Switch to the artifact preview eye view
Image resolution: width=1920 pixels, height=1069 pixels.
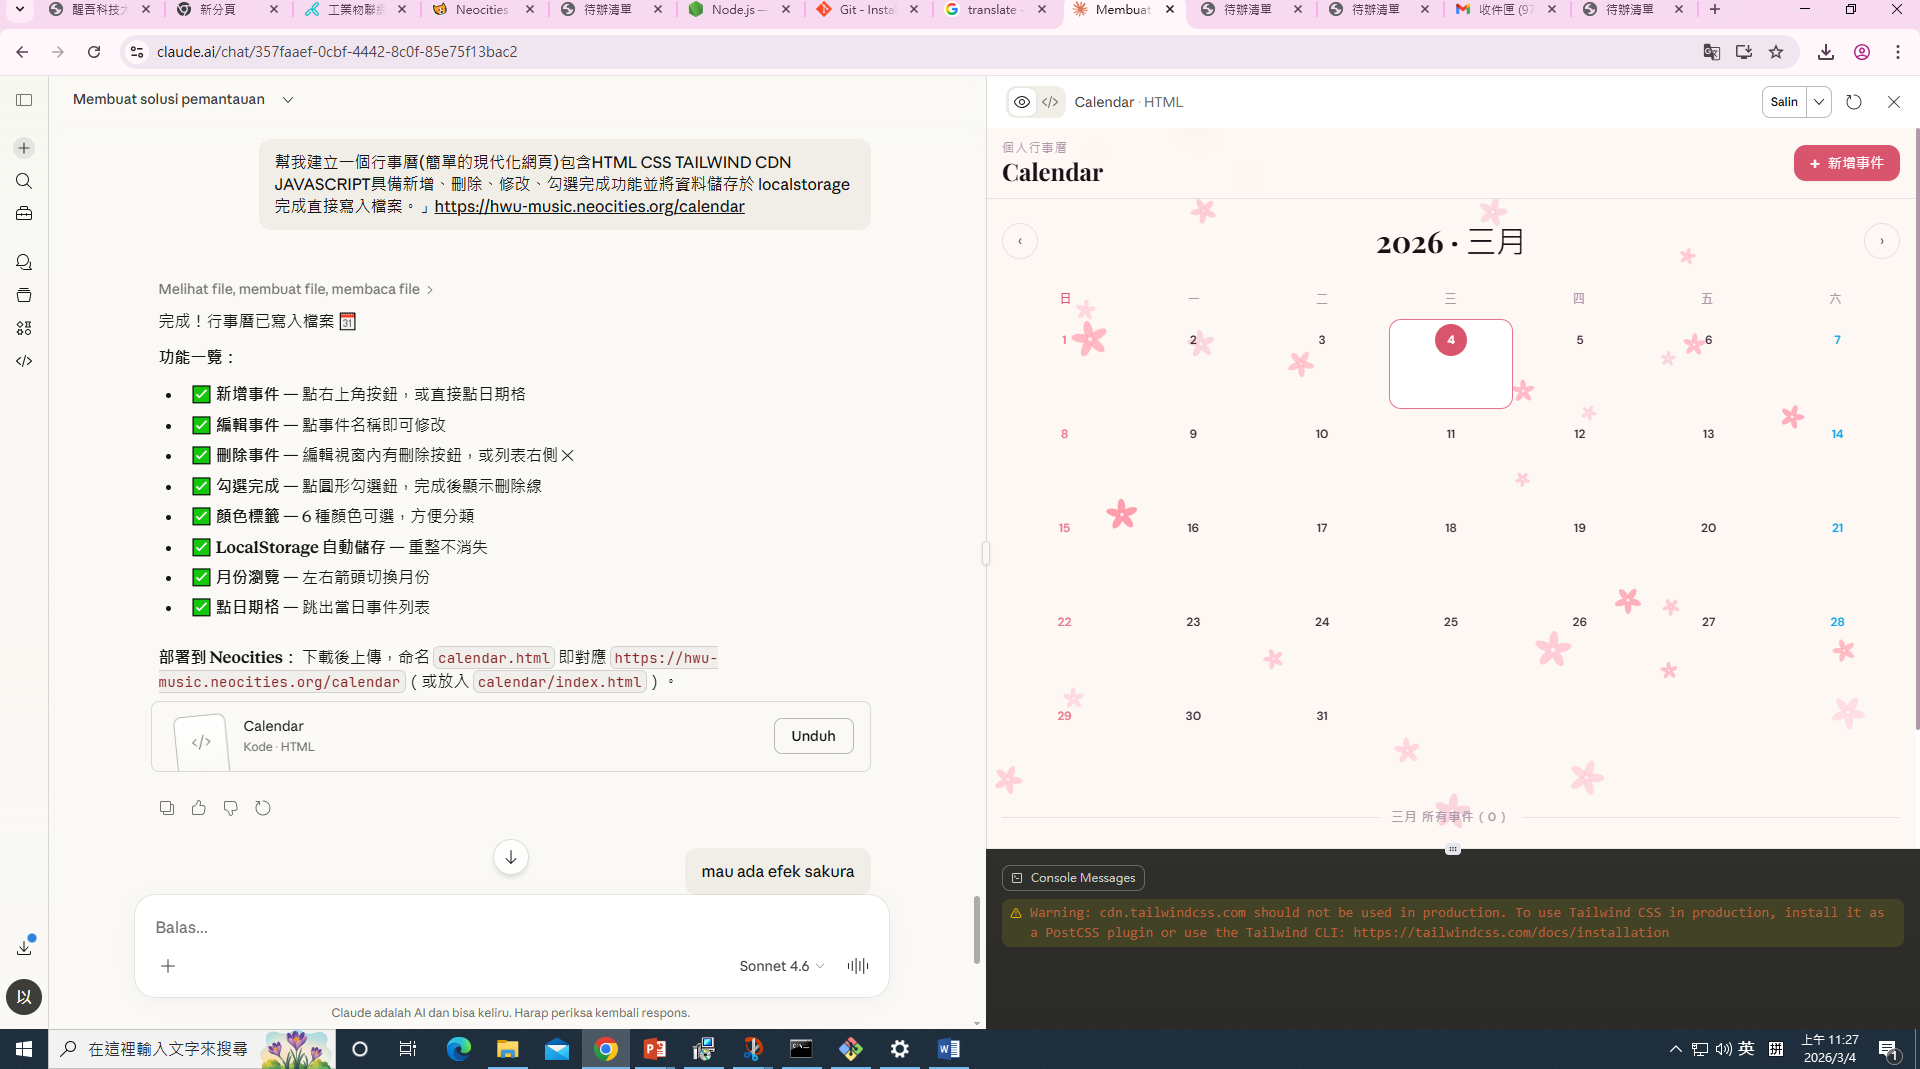[x=1021, y=102]
